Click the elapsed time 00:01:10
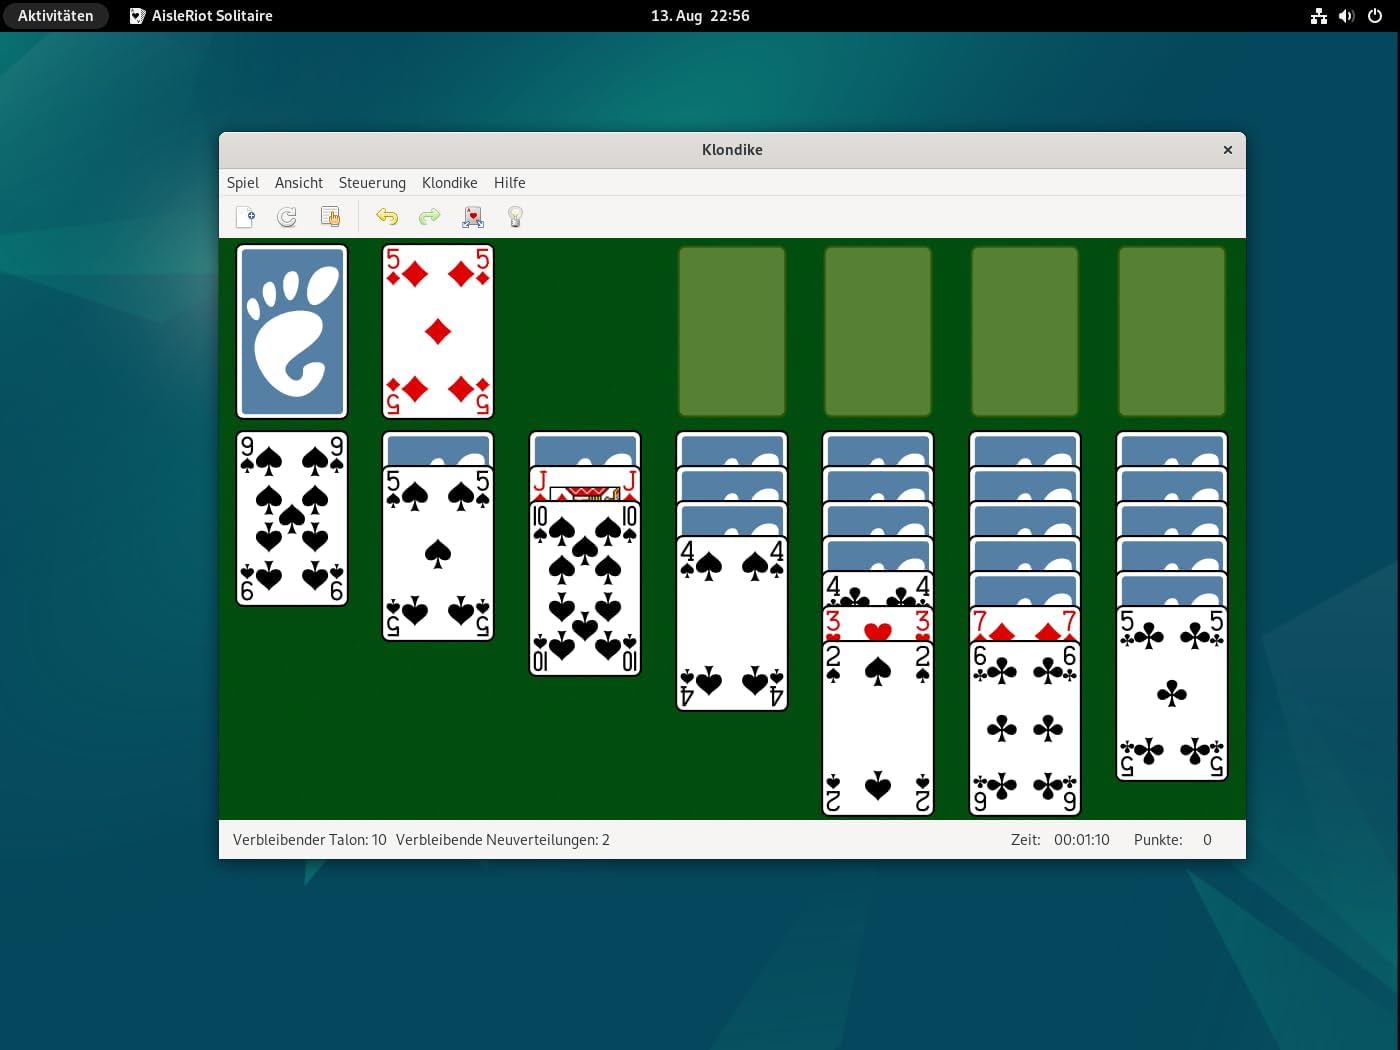Screen dimensions: 1400x1050 [1082, 840]
